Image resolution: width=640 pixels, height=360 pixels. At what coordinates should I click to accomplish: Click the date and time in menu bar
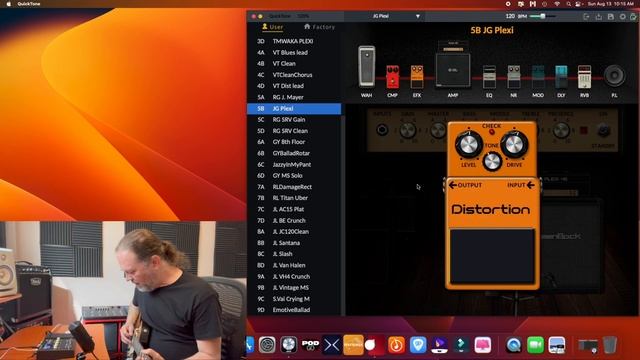611,4
